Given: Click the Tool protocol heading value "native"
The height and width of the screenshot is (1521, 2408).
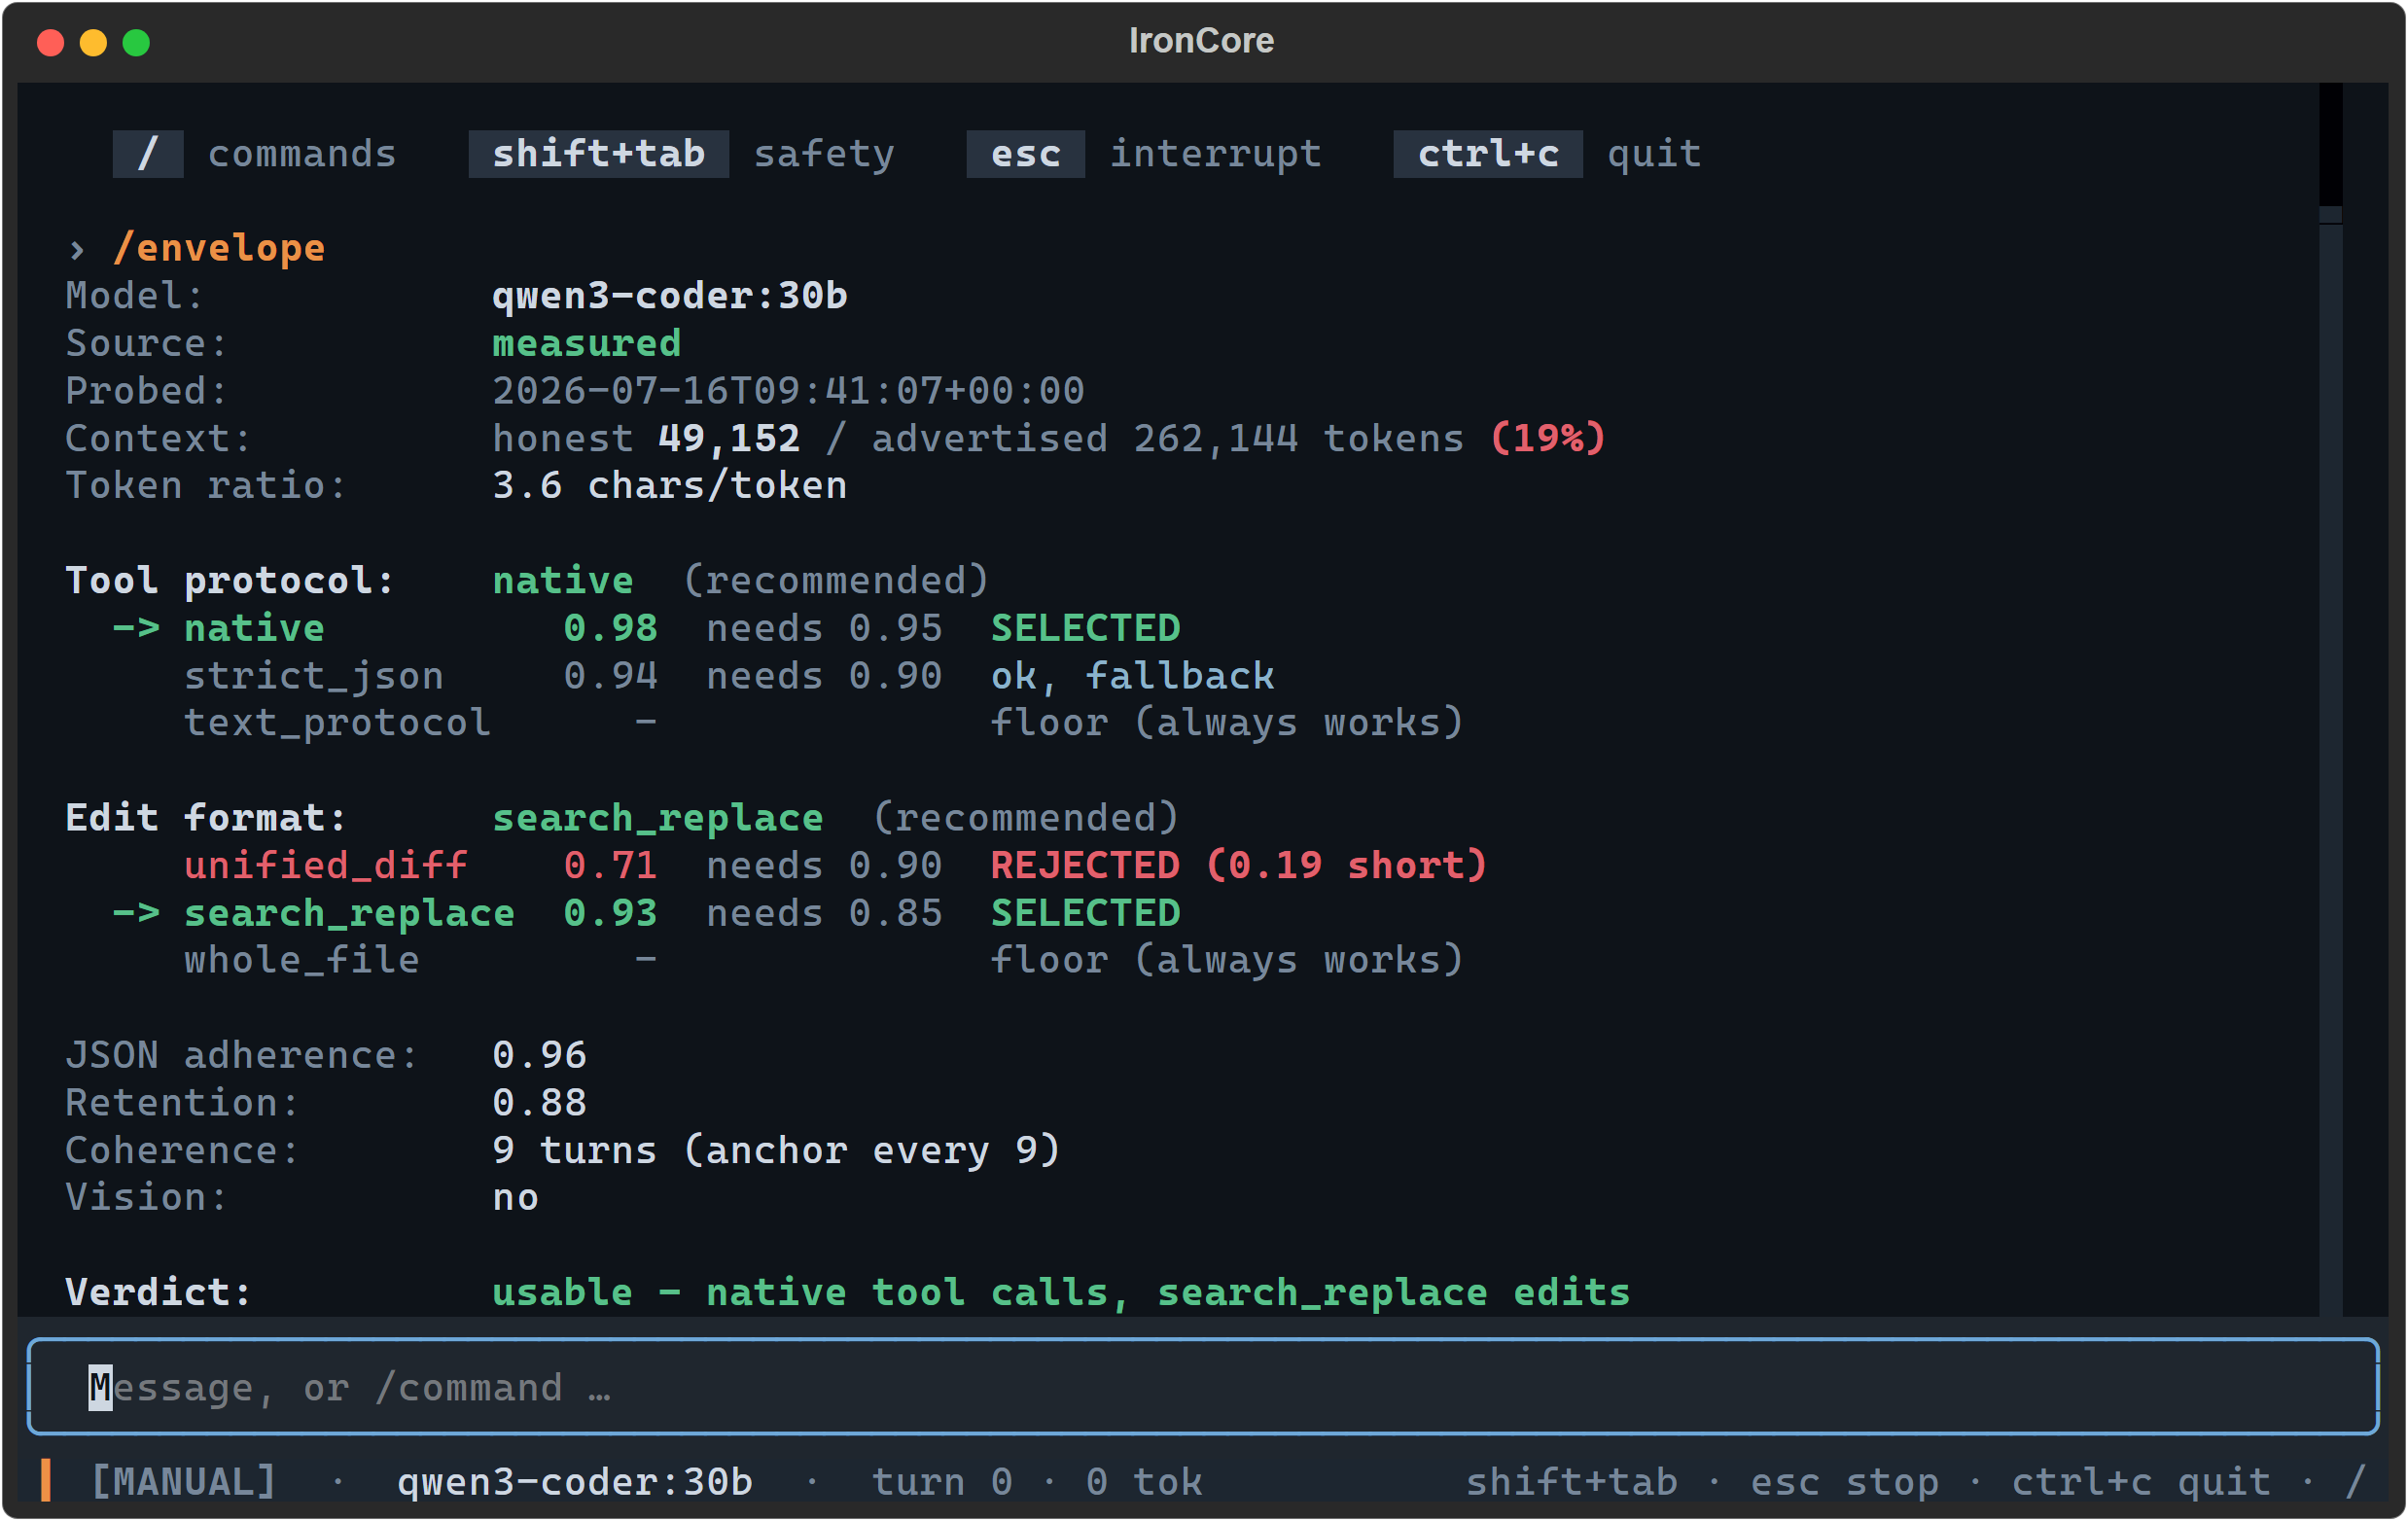Looking at the screenshot, I should coord(563,581).
